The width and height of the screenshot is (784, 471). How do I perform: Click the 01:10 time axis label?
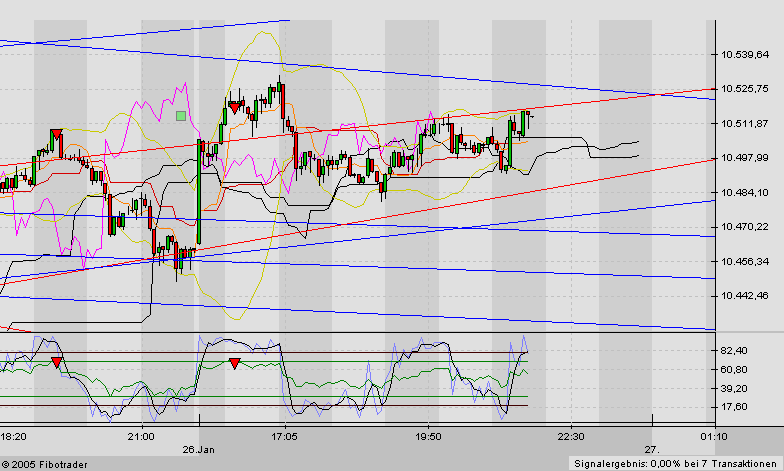point(714,437)
